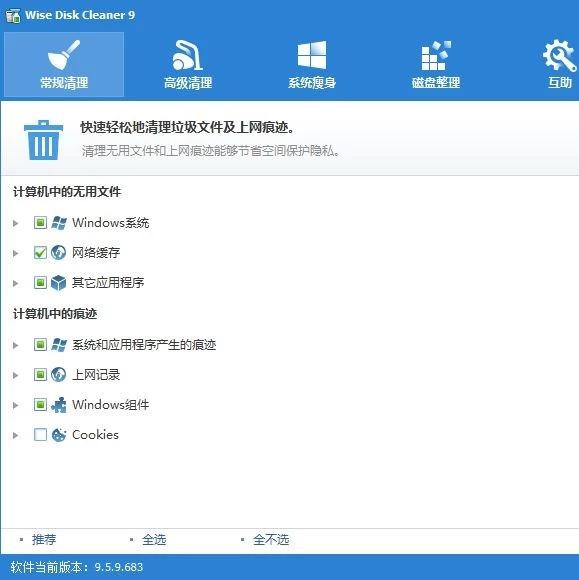Click the 全不选 select none link
Screen dimensions: 579x580
pyautogui.click(x=271, y=540)
